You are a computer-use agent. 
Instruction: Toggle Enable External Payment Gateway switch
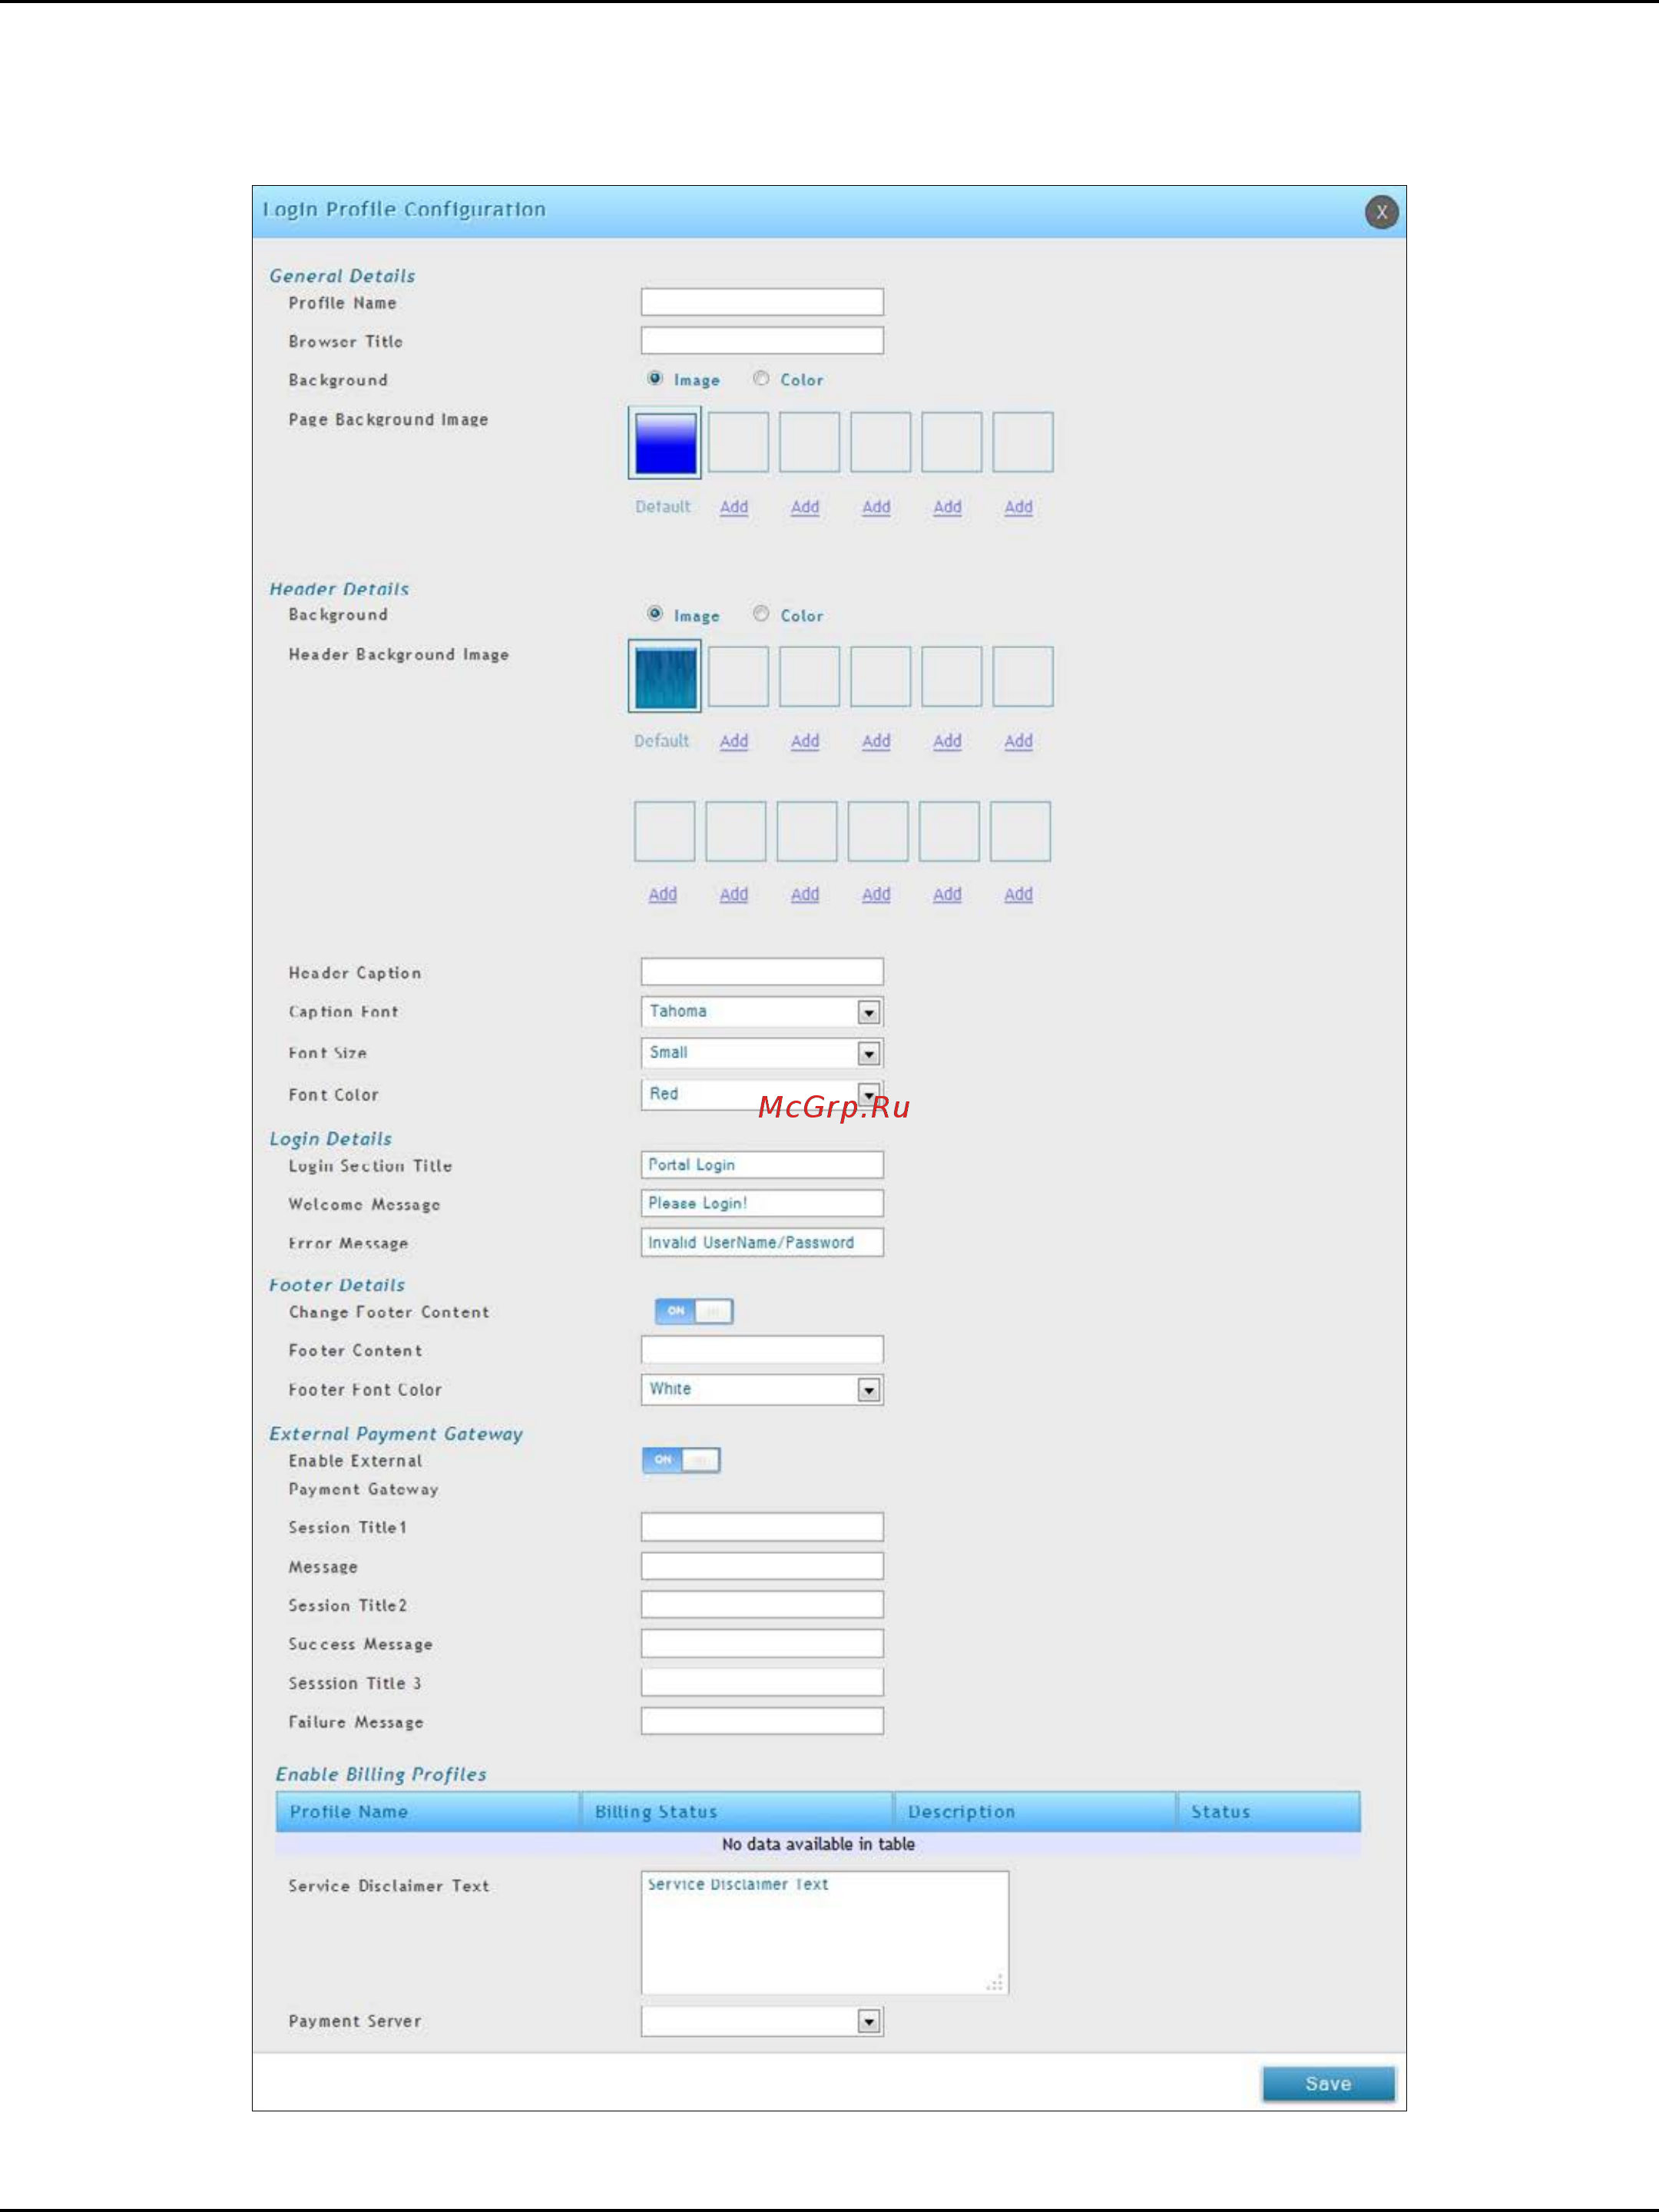[x=681, y=1460]
